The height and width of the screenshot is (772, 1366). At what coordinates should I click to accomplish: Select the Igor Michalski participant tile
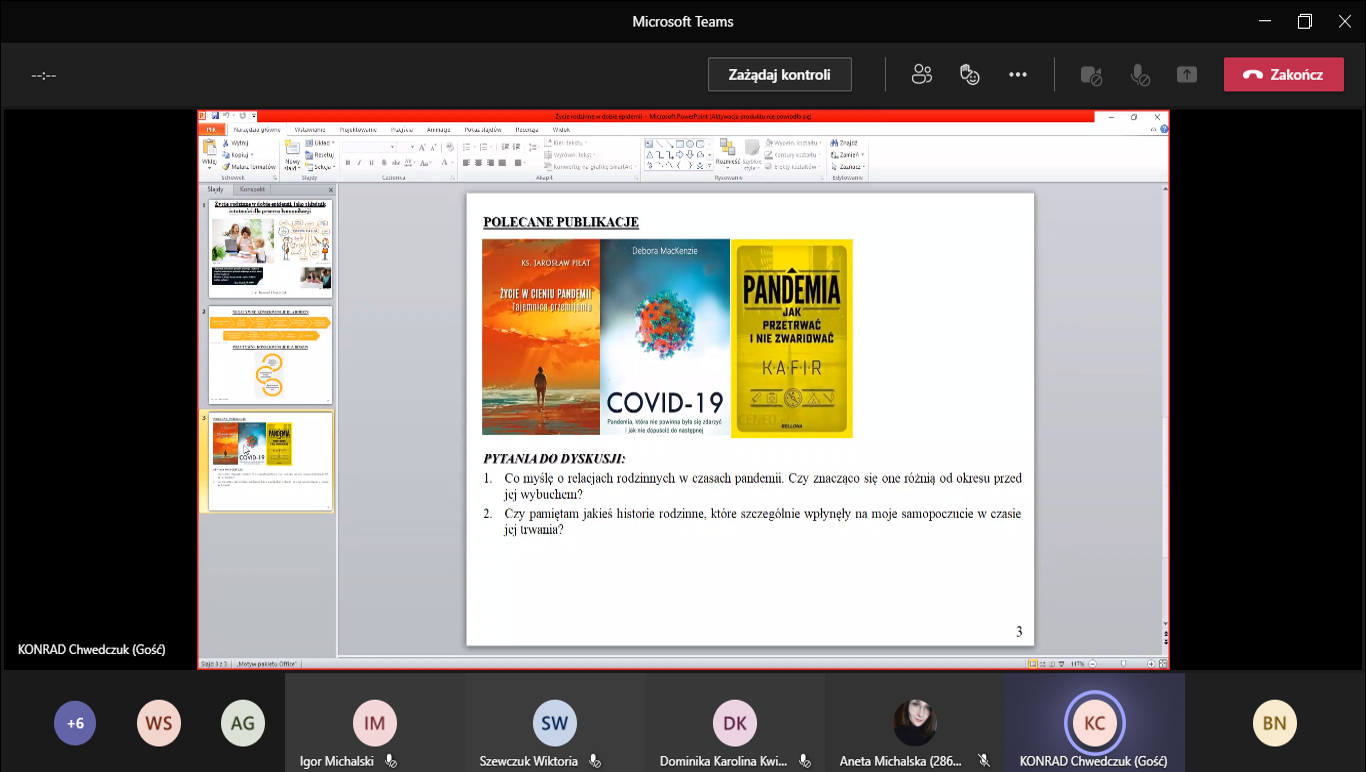[x=375, y=723]
